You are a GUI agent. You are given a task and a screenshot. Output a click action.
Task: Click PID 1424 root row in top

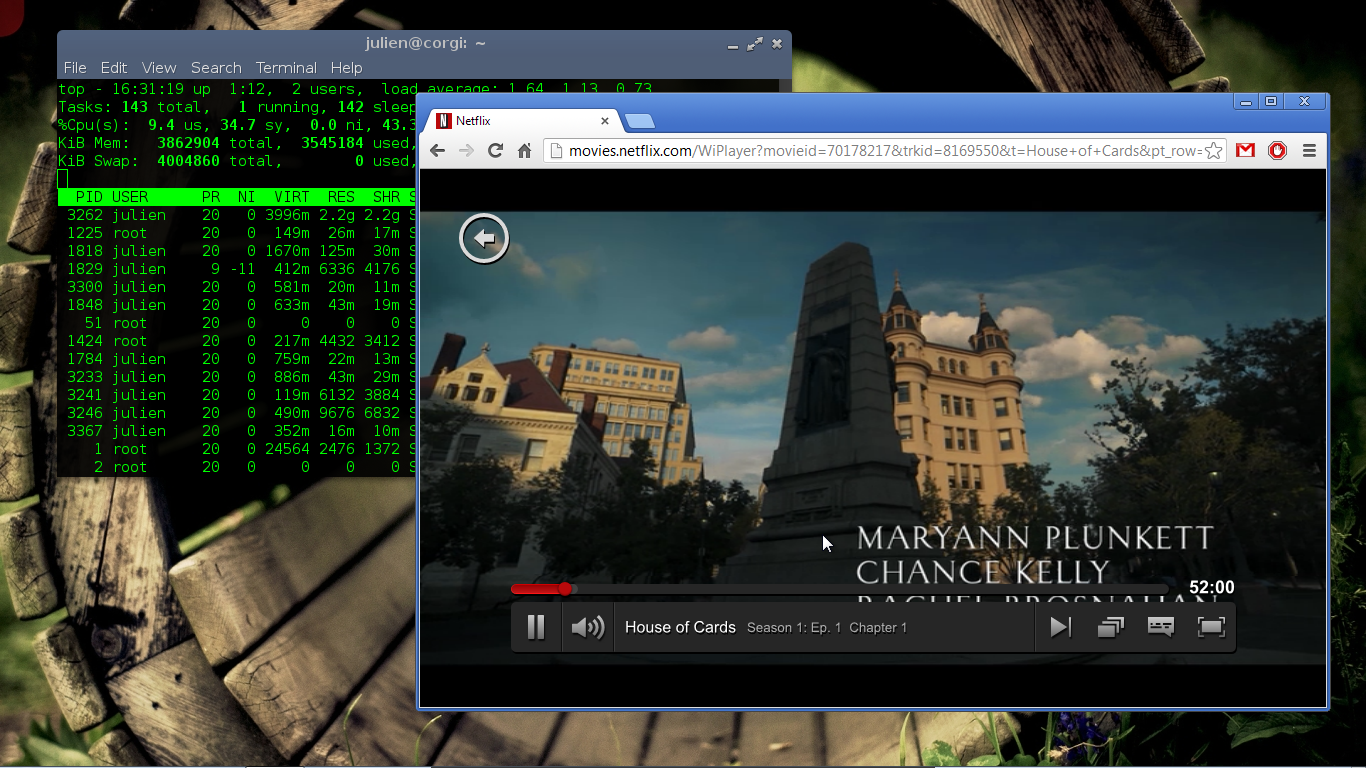pyautogui.click(x=237, y=341)
